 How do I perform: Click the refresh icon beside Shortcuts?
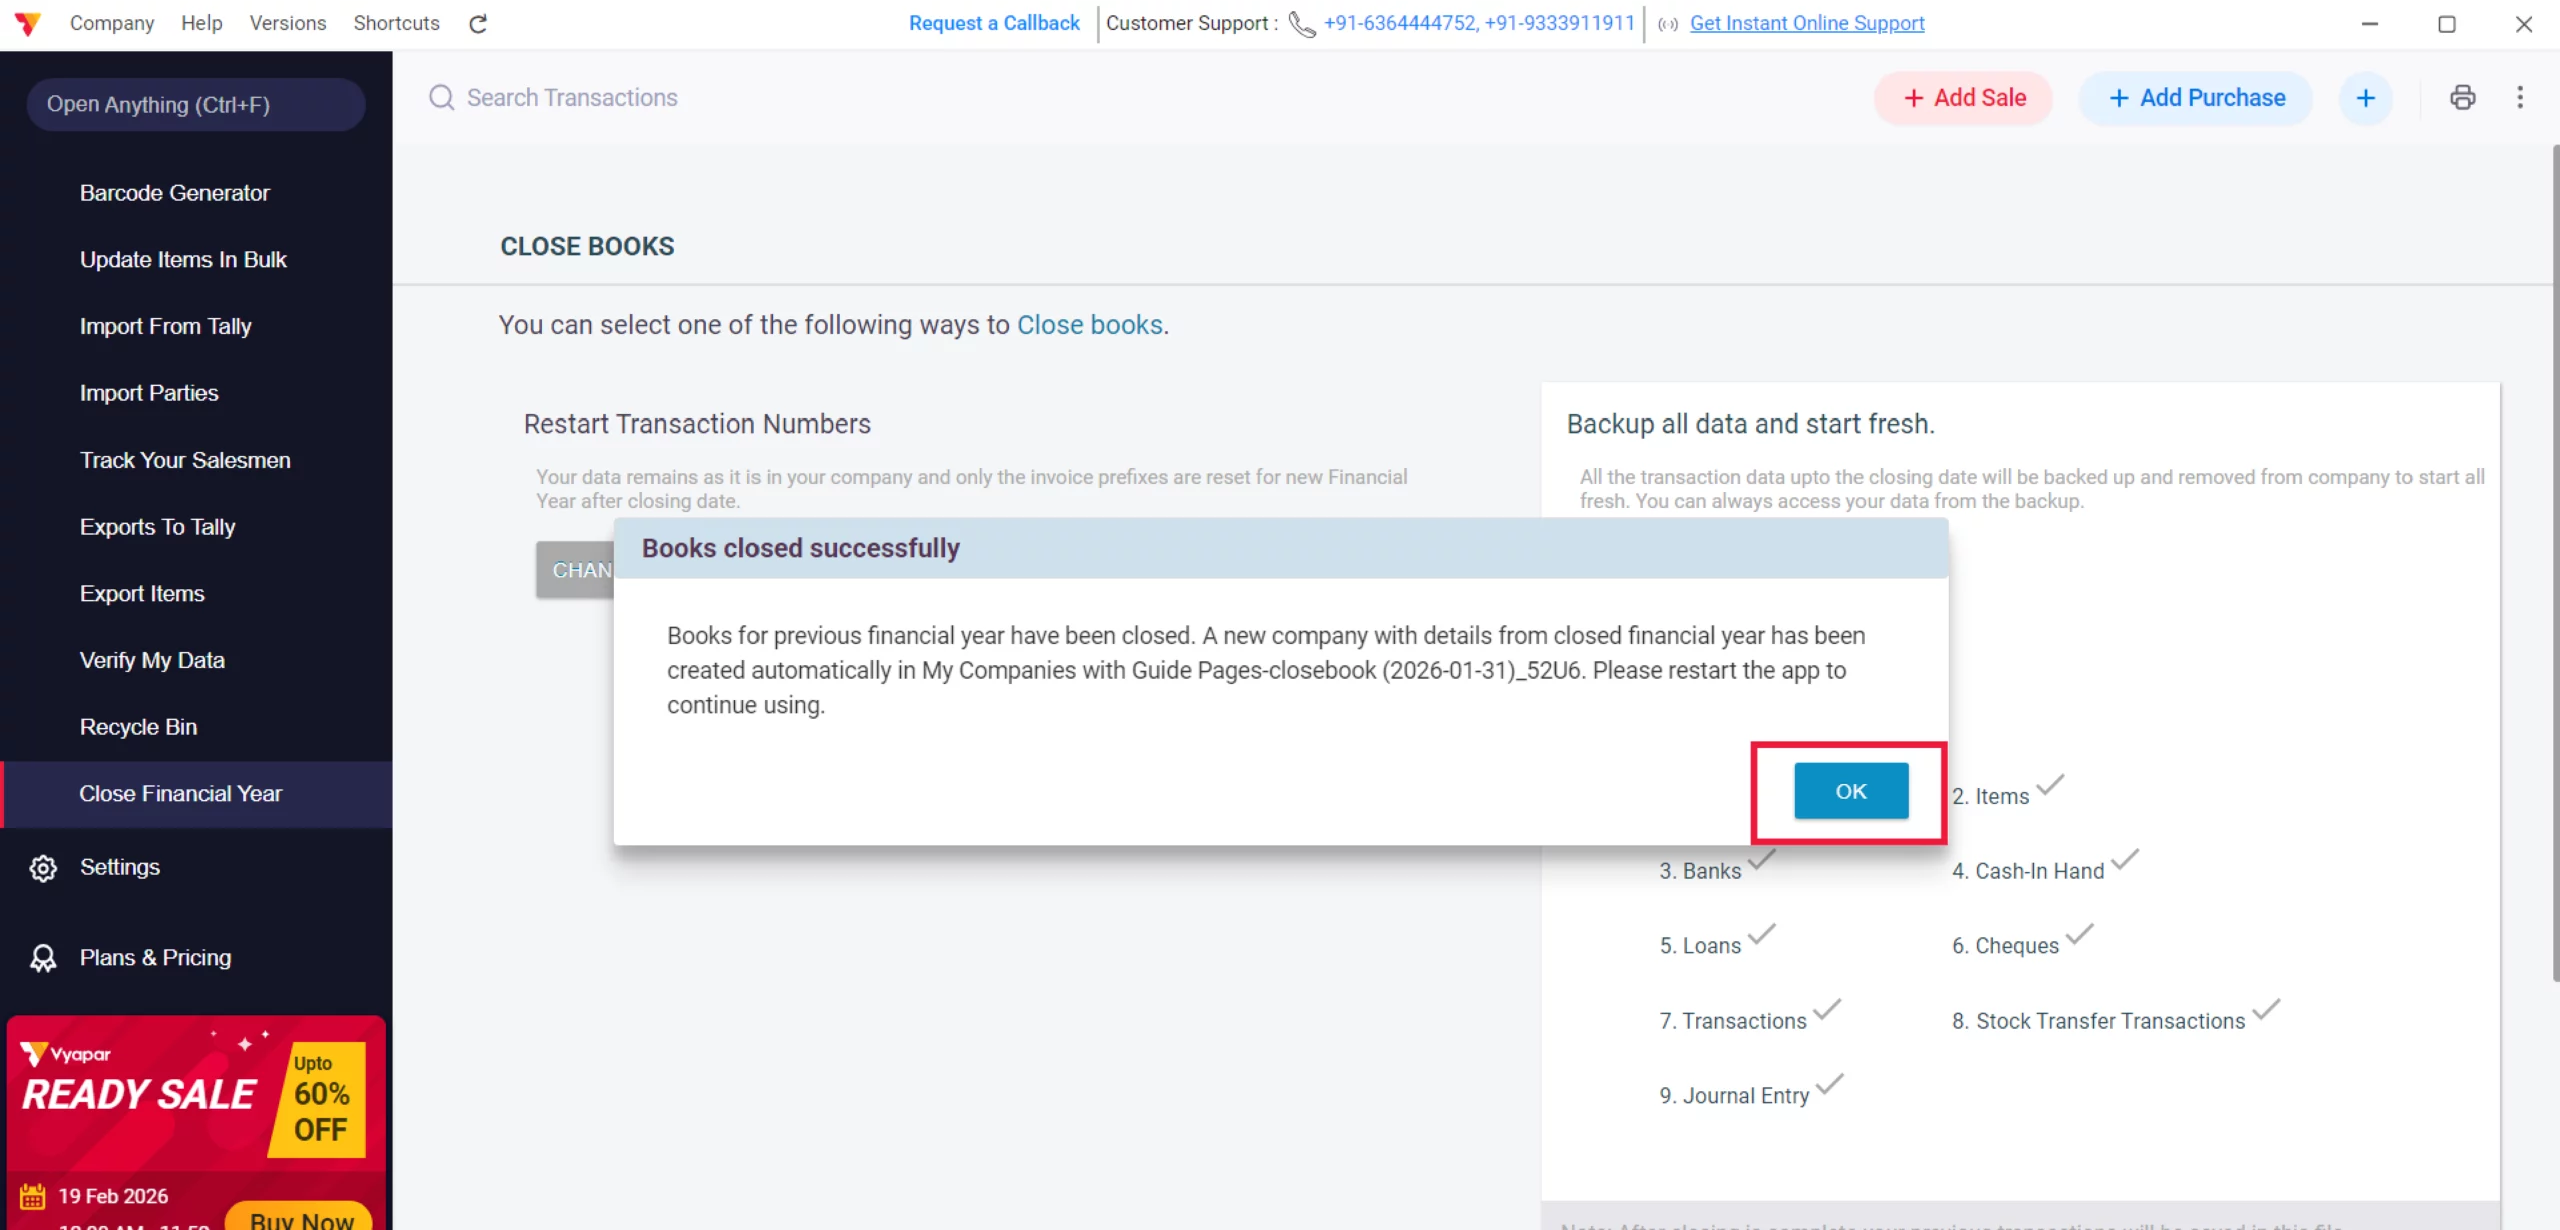[x=478, y=23]
